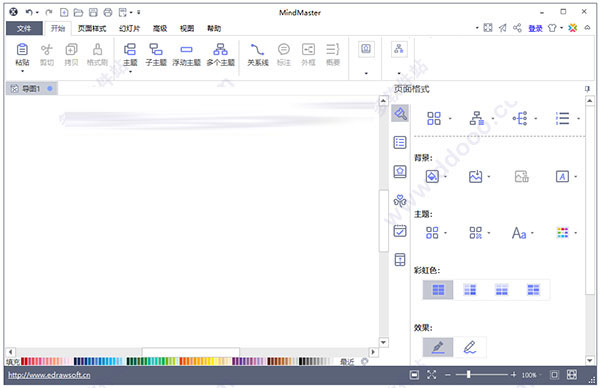Click the Copy (拷贝) icon
The width and height of the screenshot is (600, 388).
(71, 49)
